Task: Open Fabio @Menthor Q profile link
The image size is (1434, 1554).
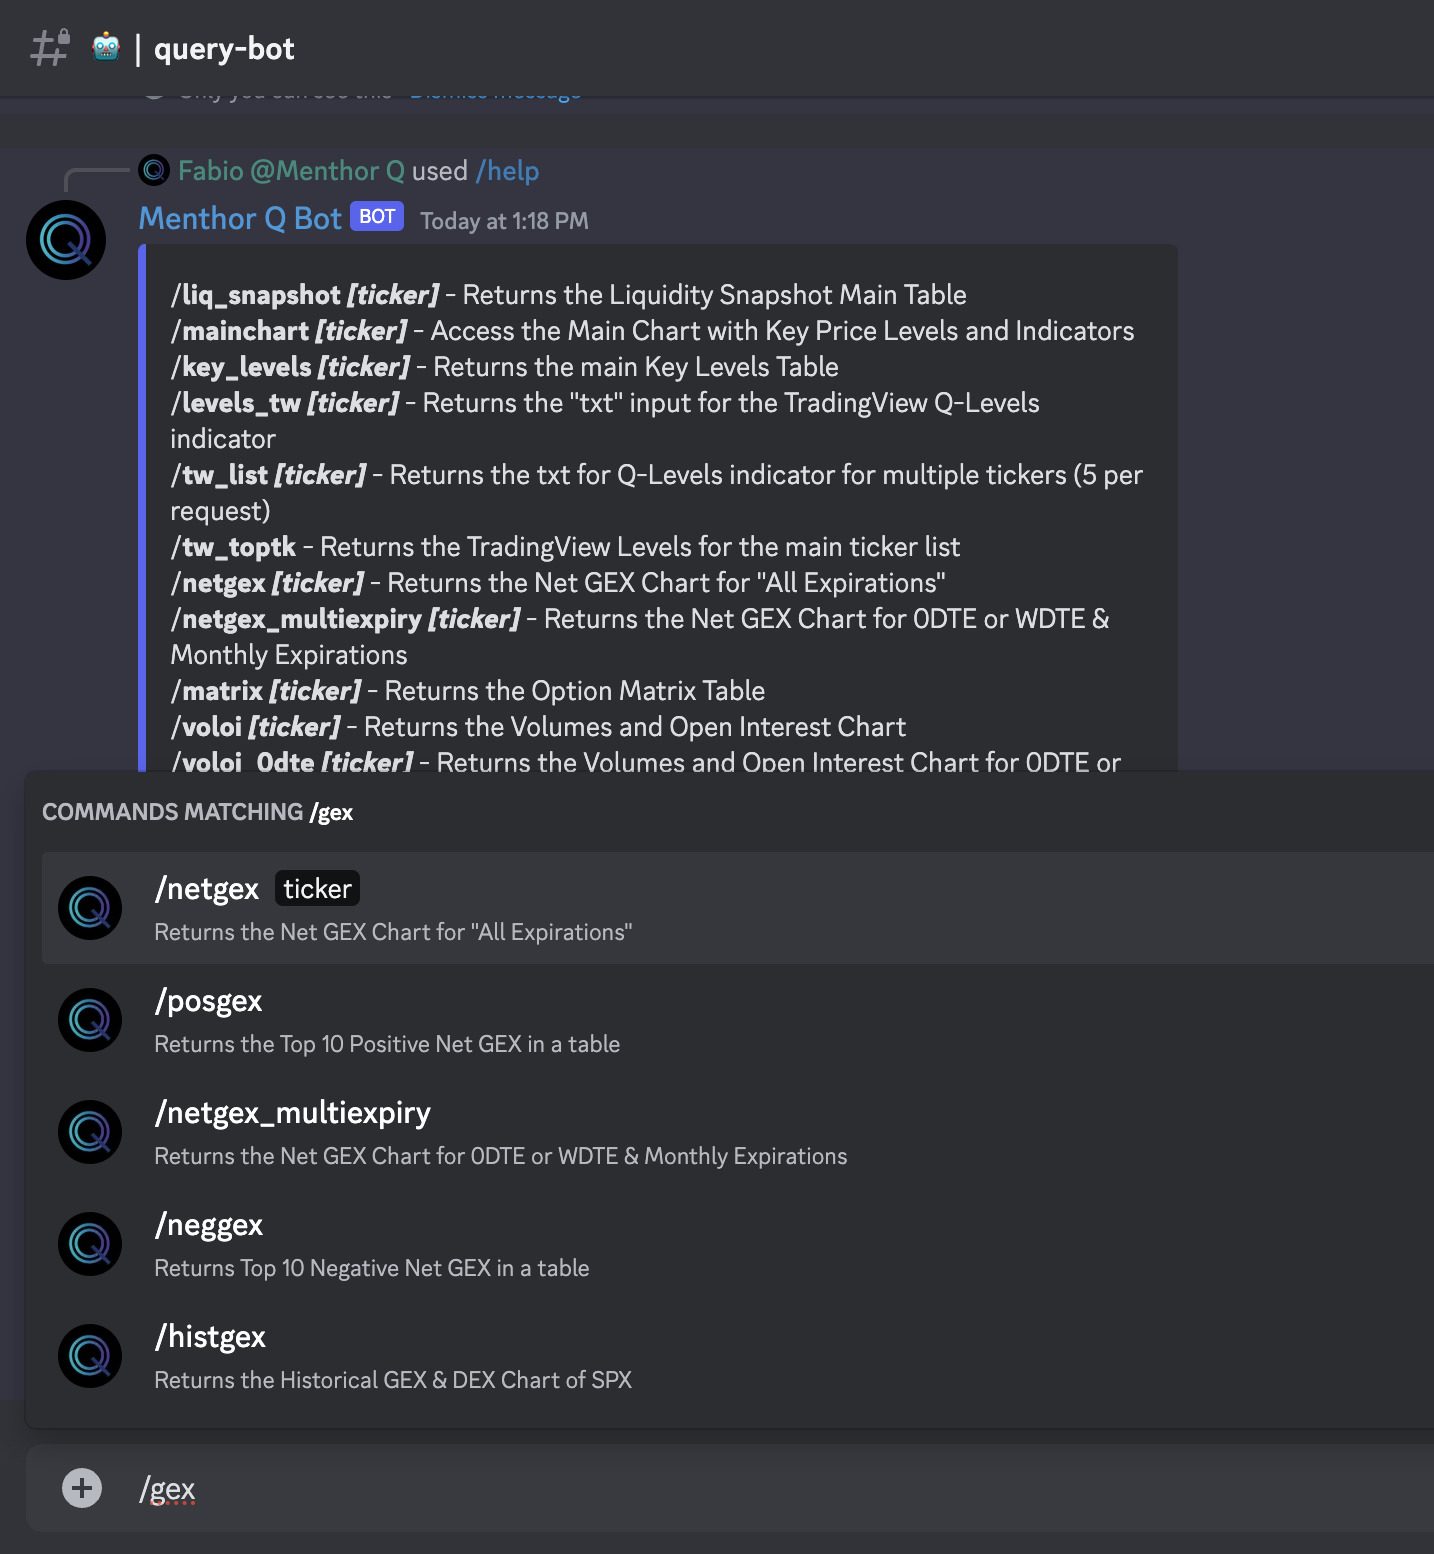Action: coord(290,171)
